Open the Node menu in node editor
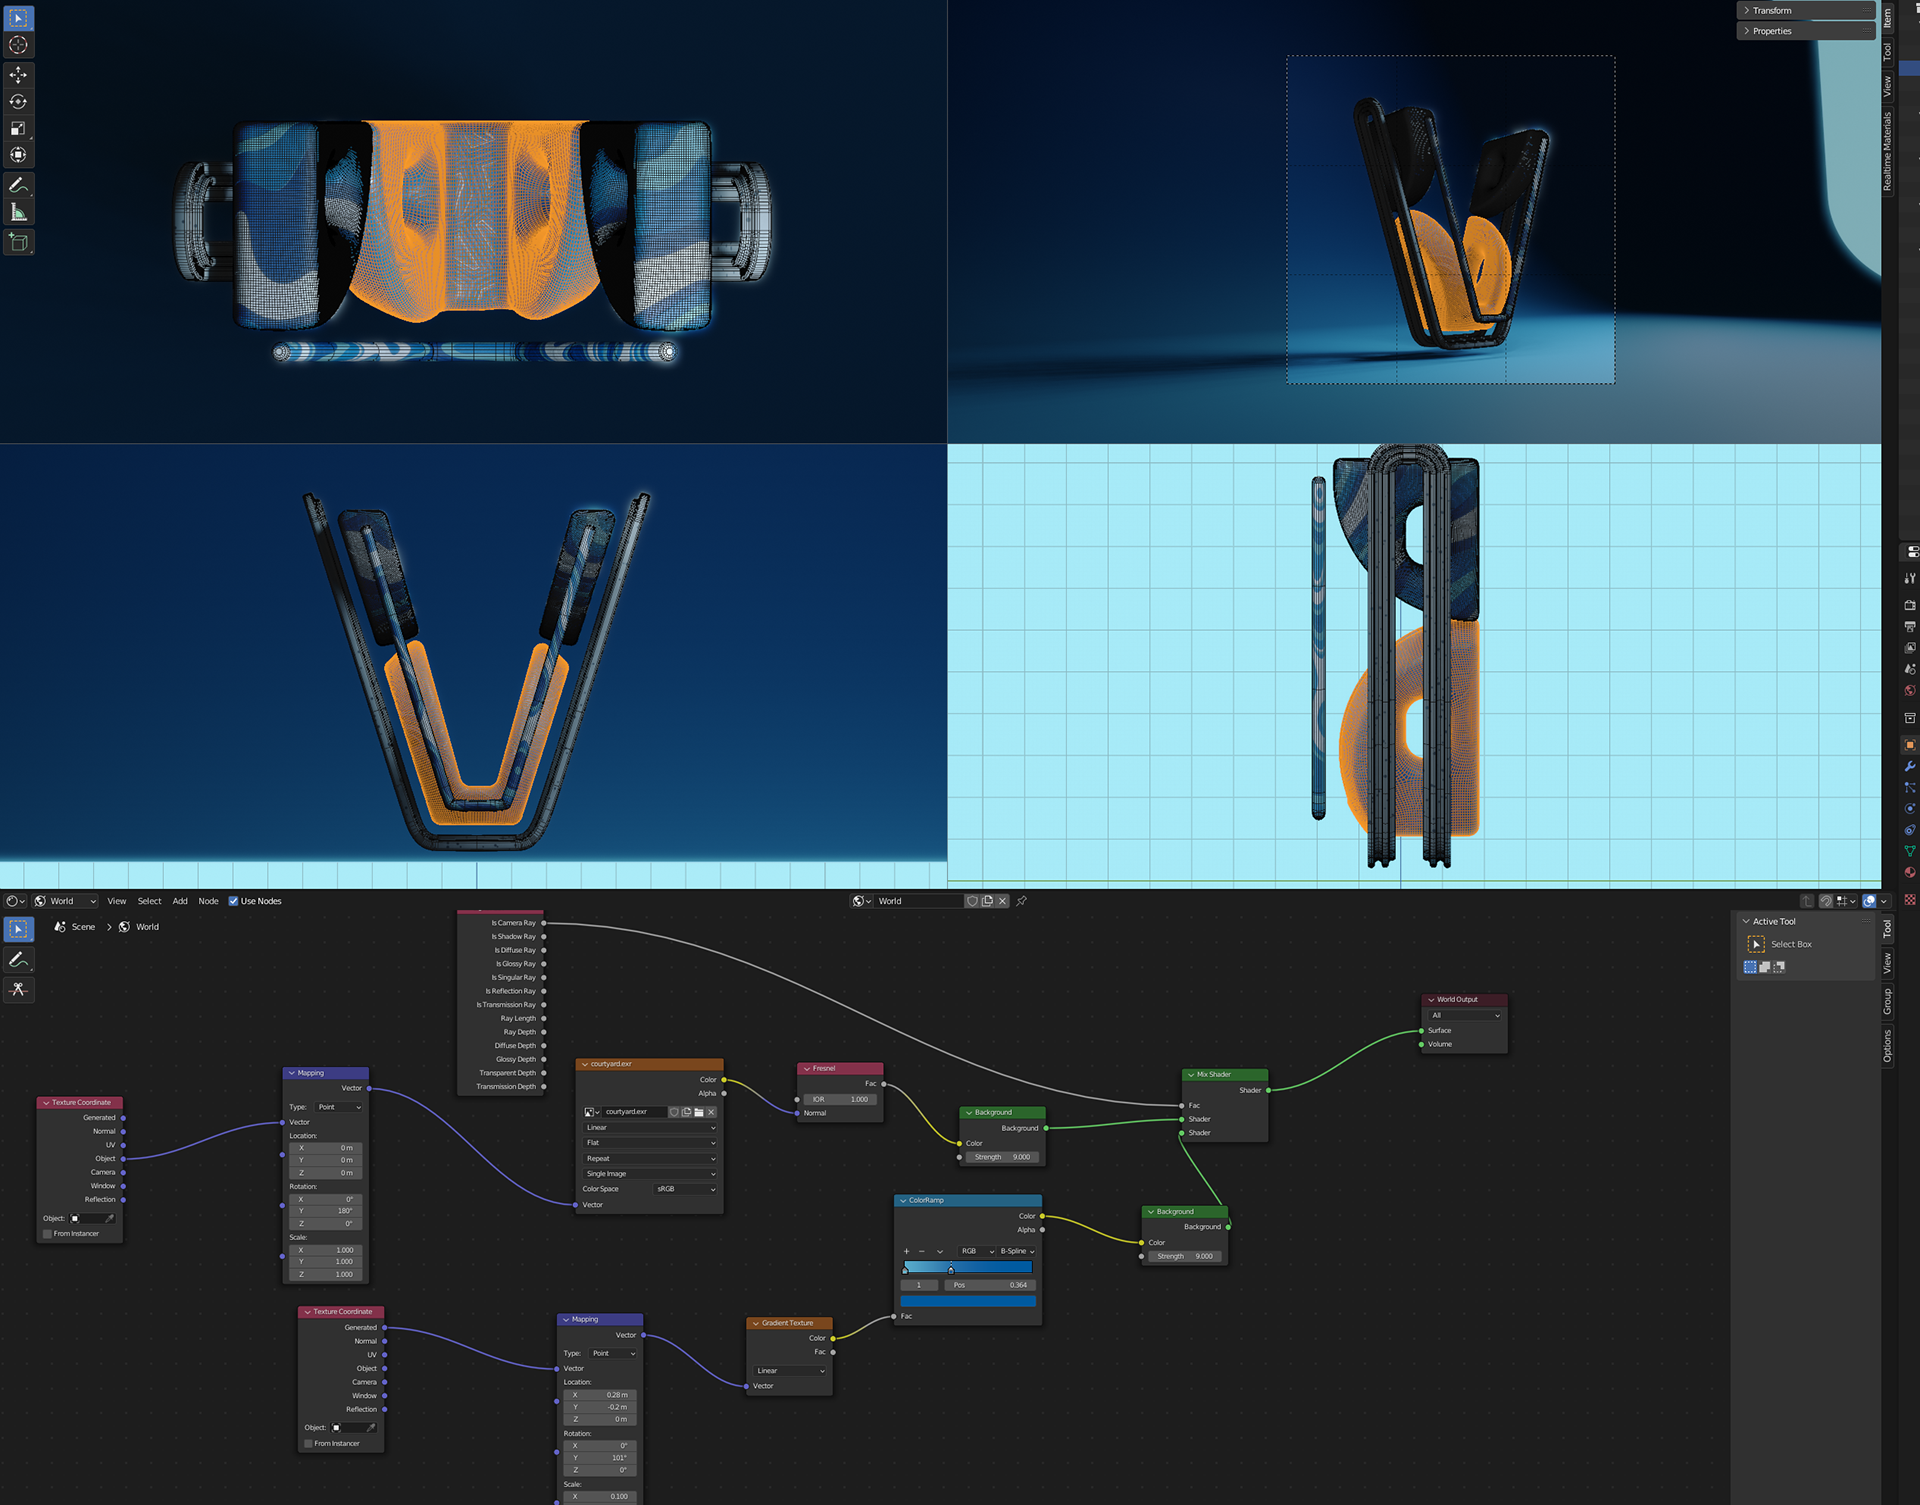Image resolution: width=1920 pixels, height=1505 pixels. 208,901
